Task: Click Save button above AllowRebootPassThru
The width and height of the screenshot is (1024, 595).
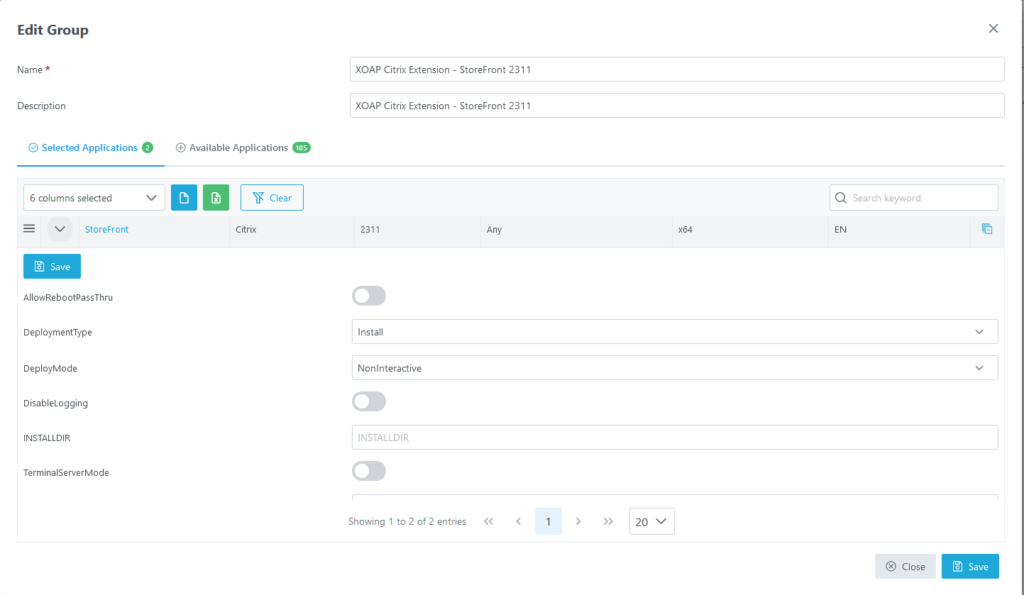Action: [52, 266]
